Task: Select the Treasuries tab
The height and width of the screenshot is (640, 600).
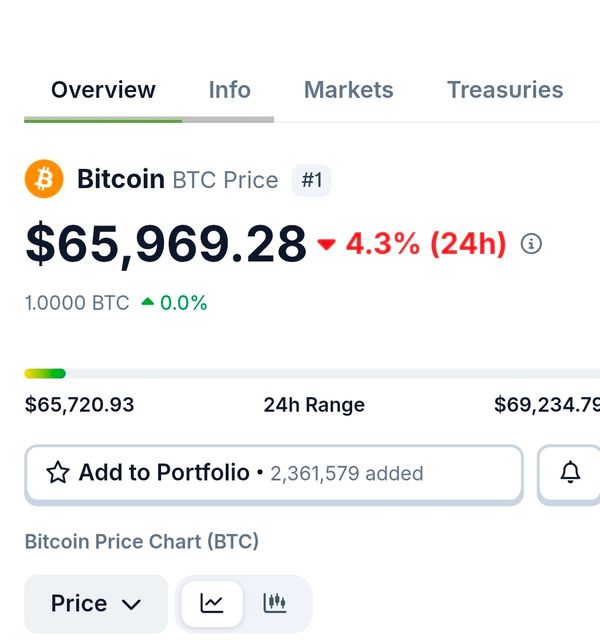Action: [x=504, y=90]
